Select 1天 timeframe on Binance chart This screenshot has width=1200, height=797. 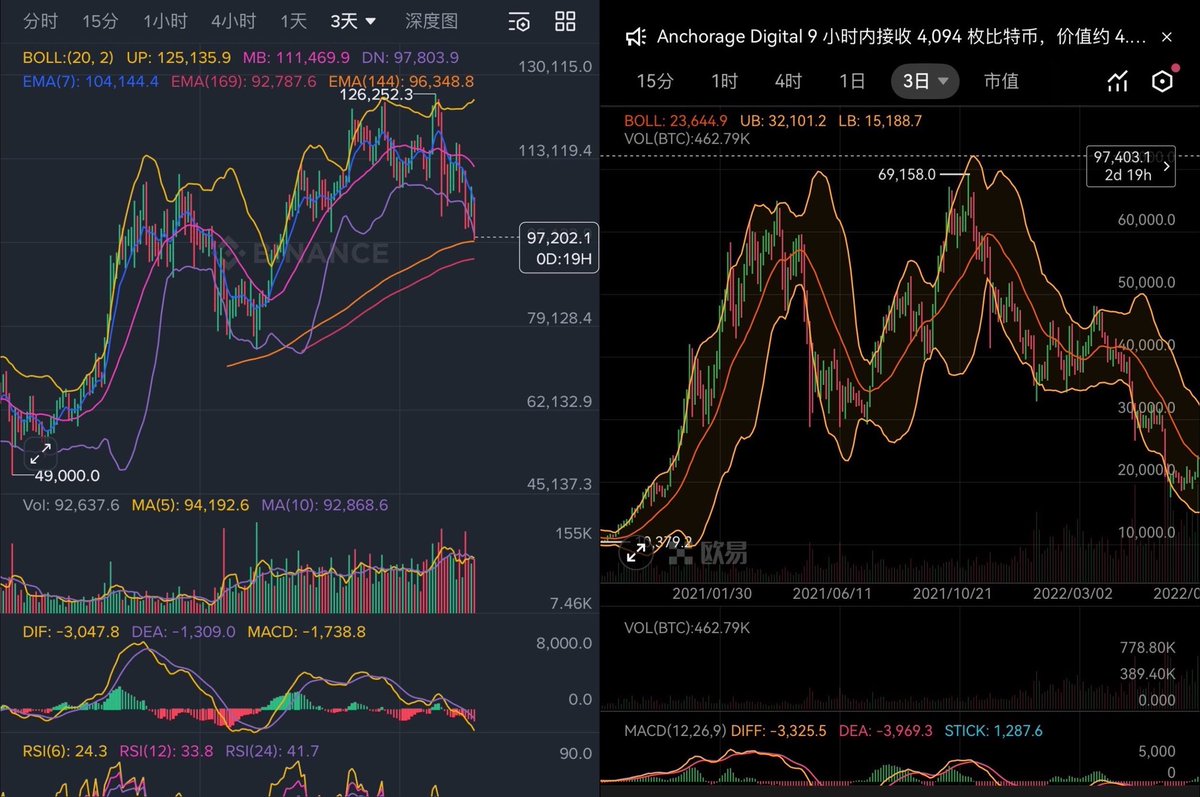pos(293,21)
